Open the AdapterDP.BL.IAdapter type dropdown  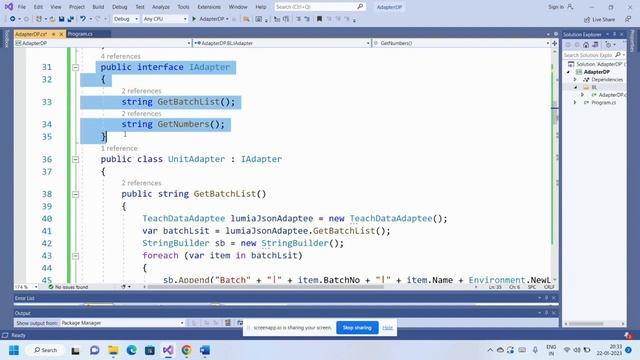click(282, 43)
